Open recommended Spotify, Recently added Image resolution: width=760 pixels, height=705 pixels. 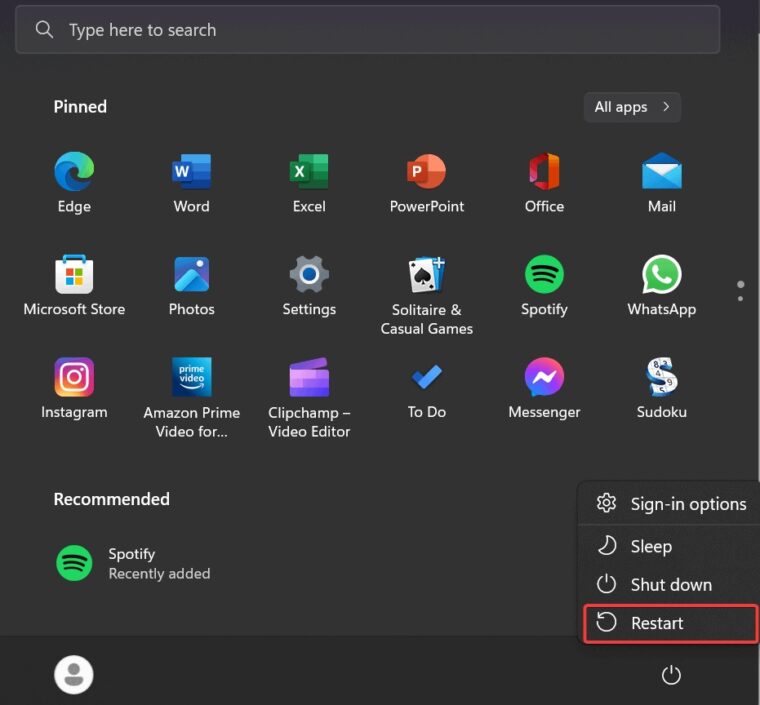point(133,564)
